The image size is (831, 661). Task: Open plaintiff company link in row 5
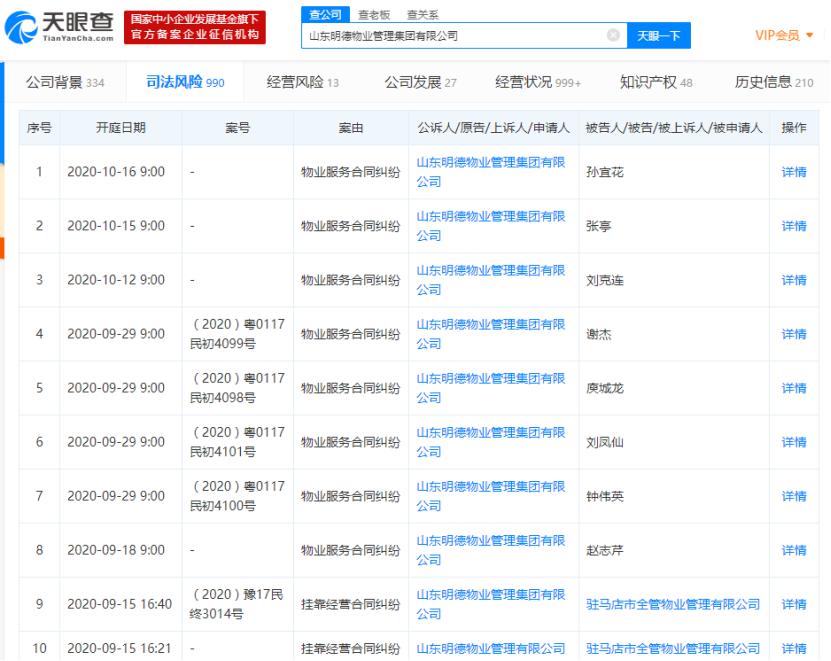point(491,388)
